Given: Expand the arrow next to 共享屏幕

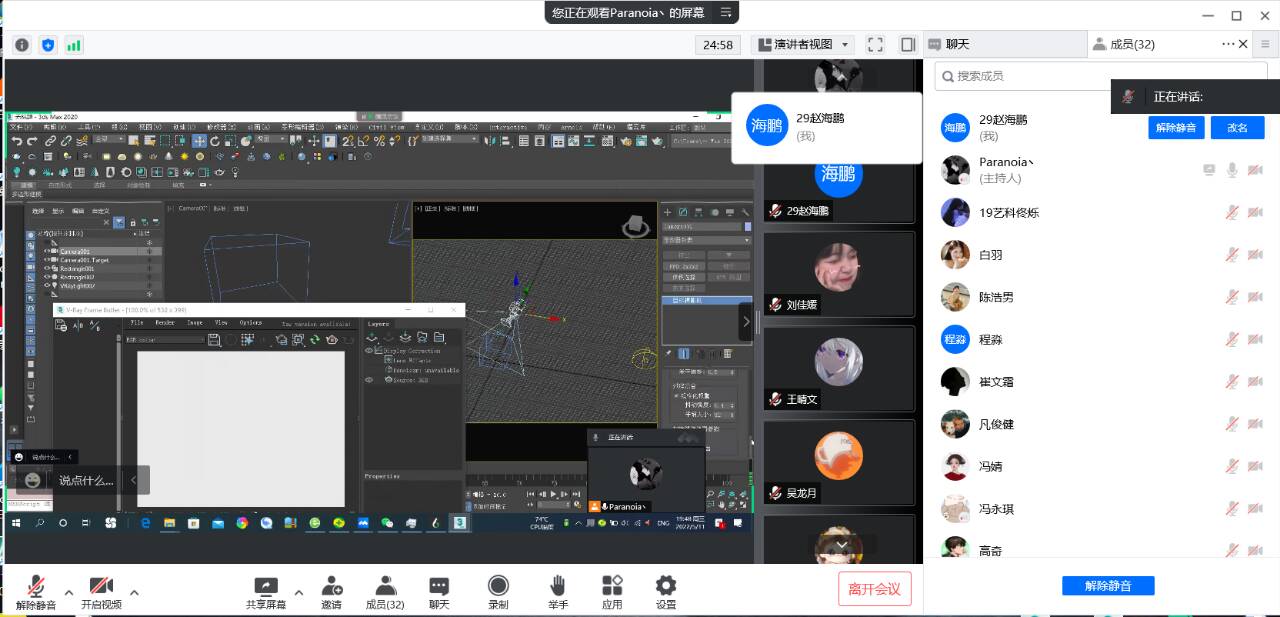Looking at the screenshot, I should [299, 591].
